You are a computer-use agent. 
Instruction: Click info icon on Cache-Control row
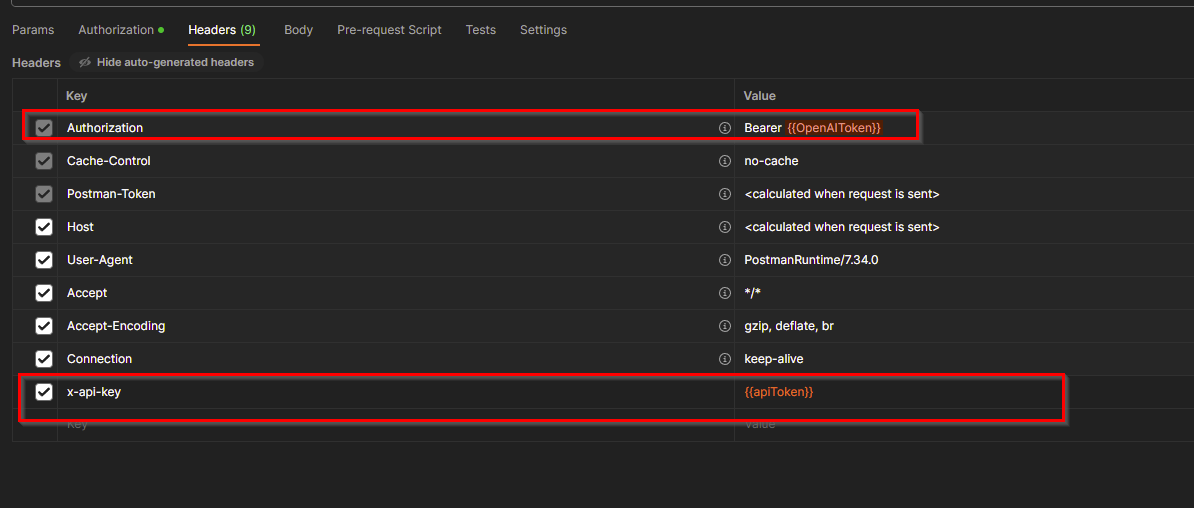pyautogui.click(x=724, y=161)
